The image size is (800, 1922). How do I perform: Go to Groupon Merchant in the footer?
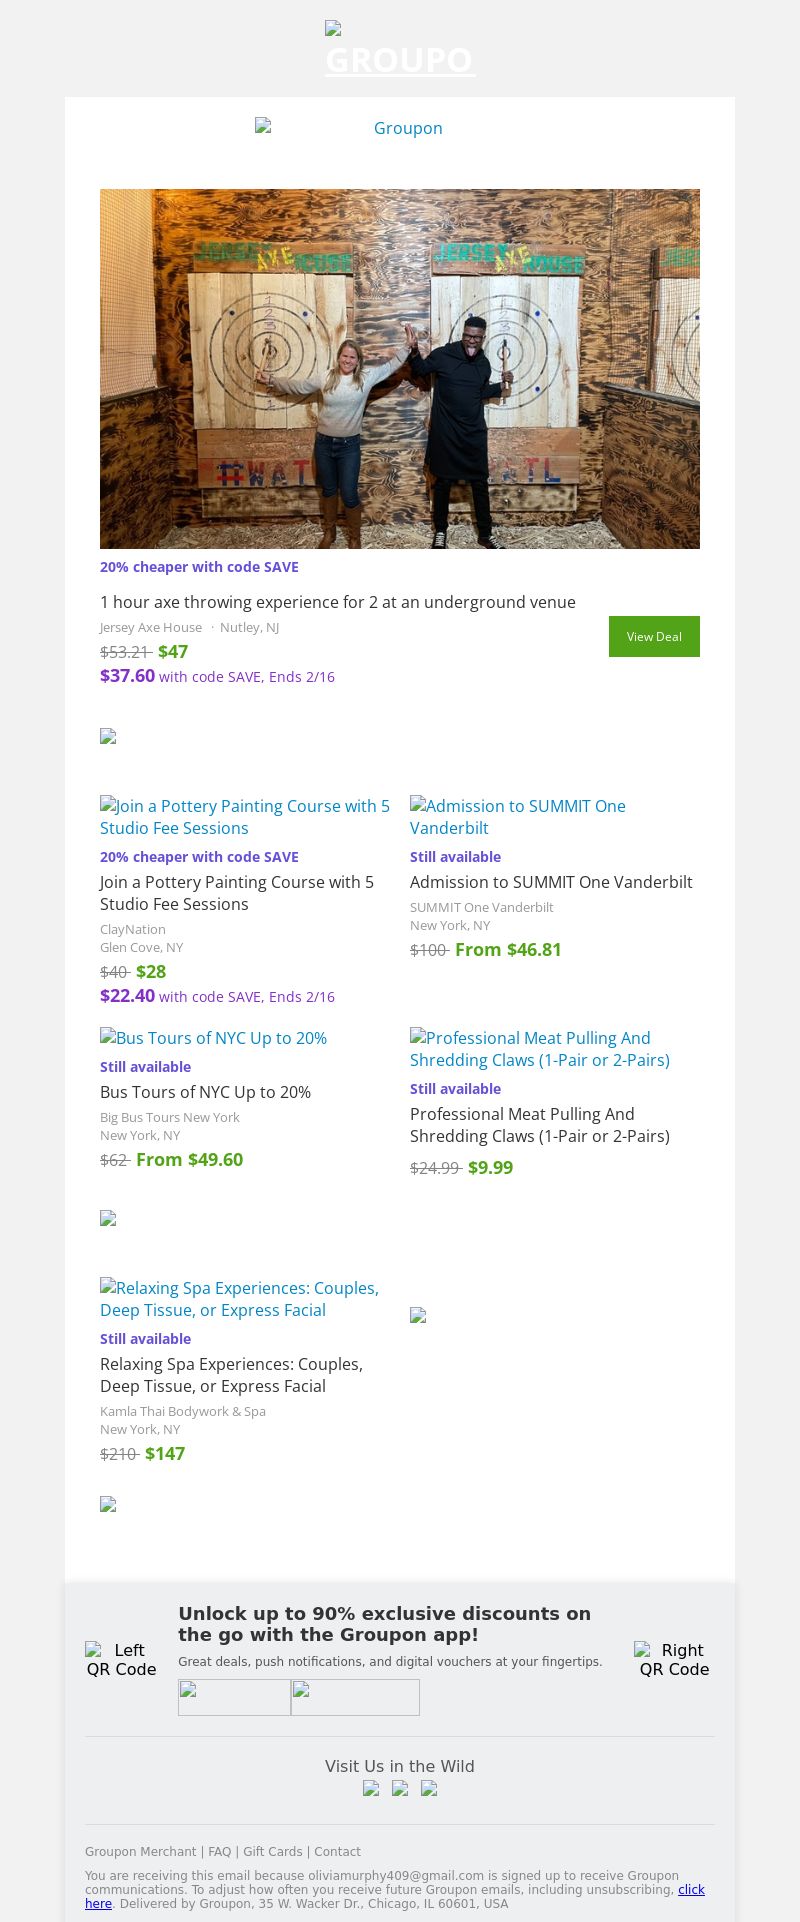tap(140, 1852)
